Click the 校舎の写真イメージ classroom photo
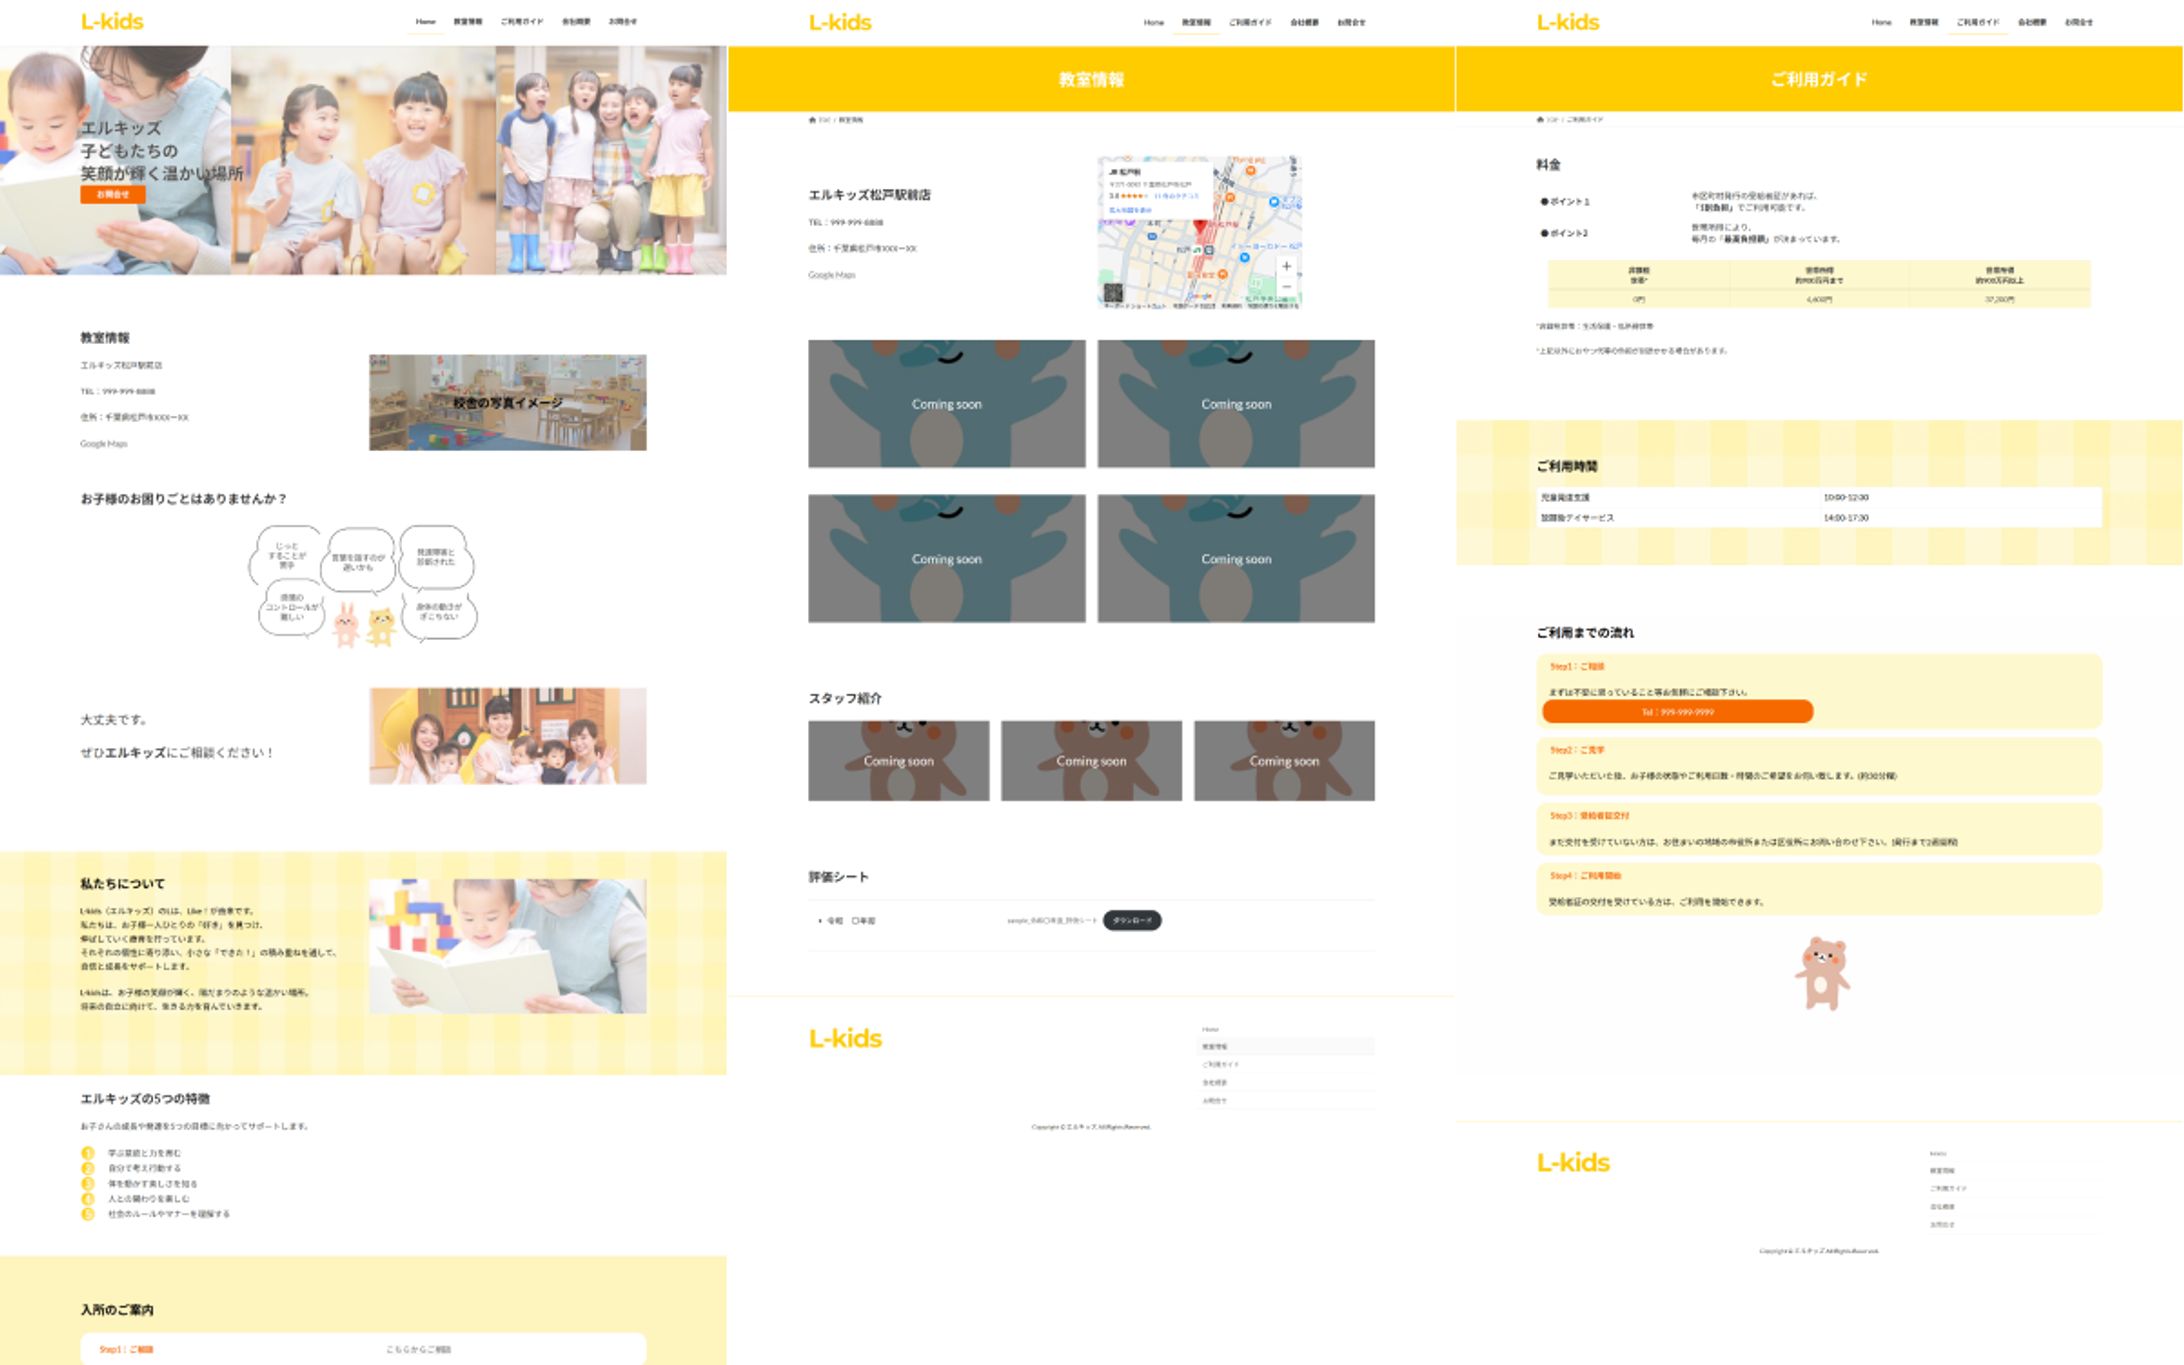 (508, 402)
